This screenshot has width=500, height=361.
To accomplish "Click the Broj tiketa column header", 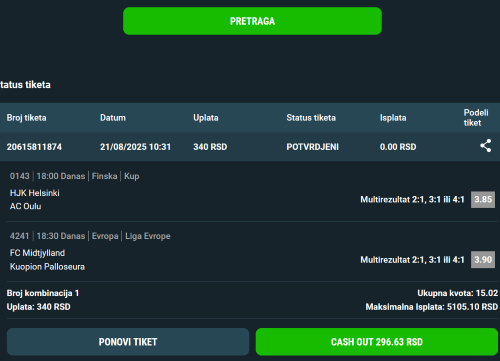I will tap(27, 118).
